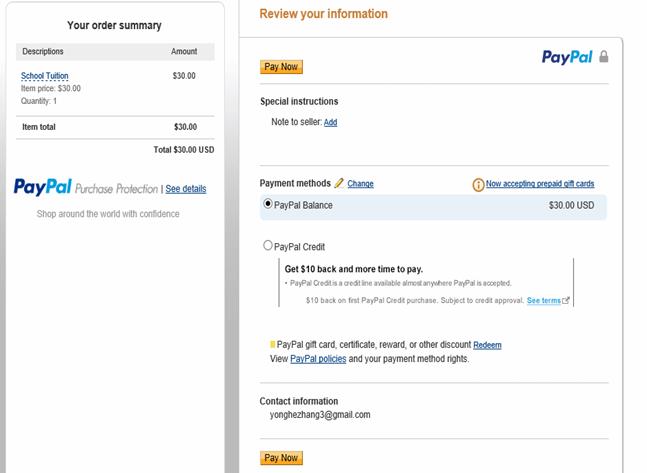Viewport: 647px width, 473px height.
Task: Click the orange info icon near prepaid gift cards
Action: pos(478,184)
